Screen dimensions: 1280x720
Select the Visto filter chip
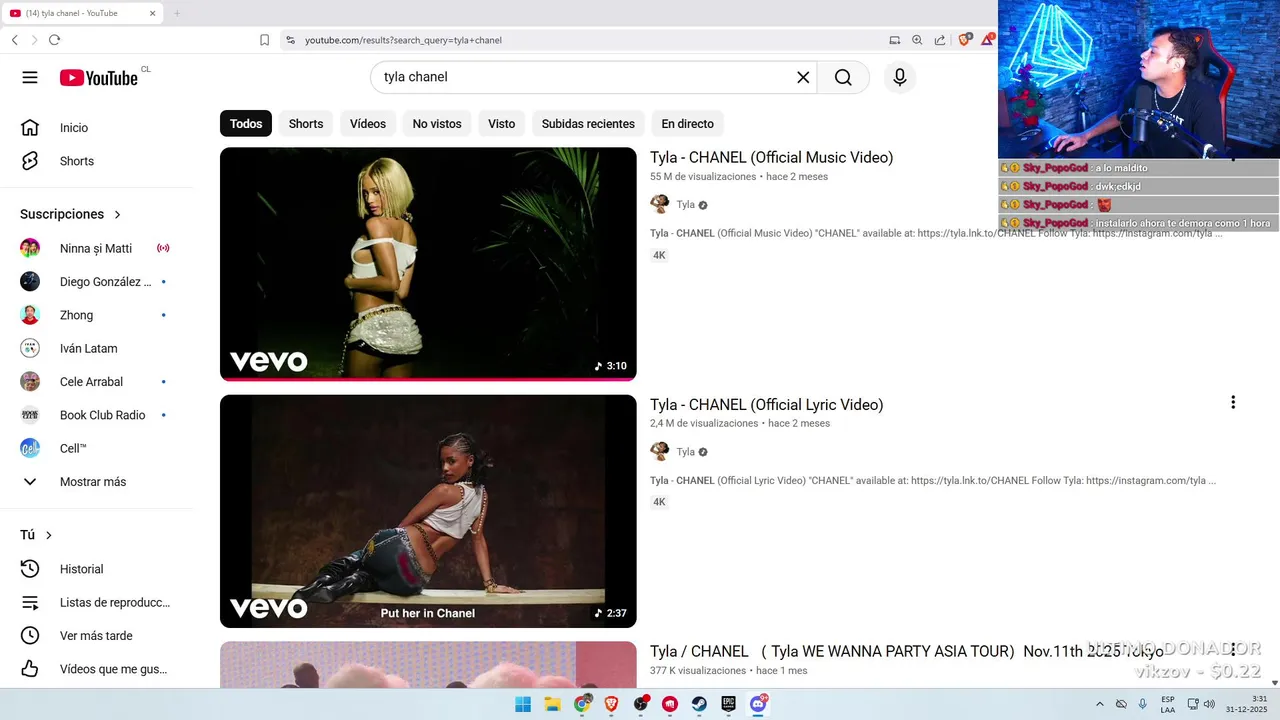pos(502,124)
